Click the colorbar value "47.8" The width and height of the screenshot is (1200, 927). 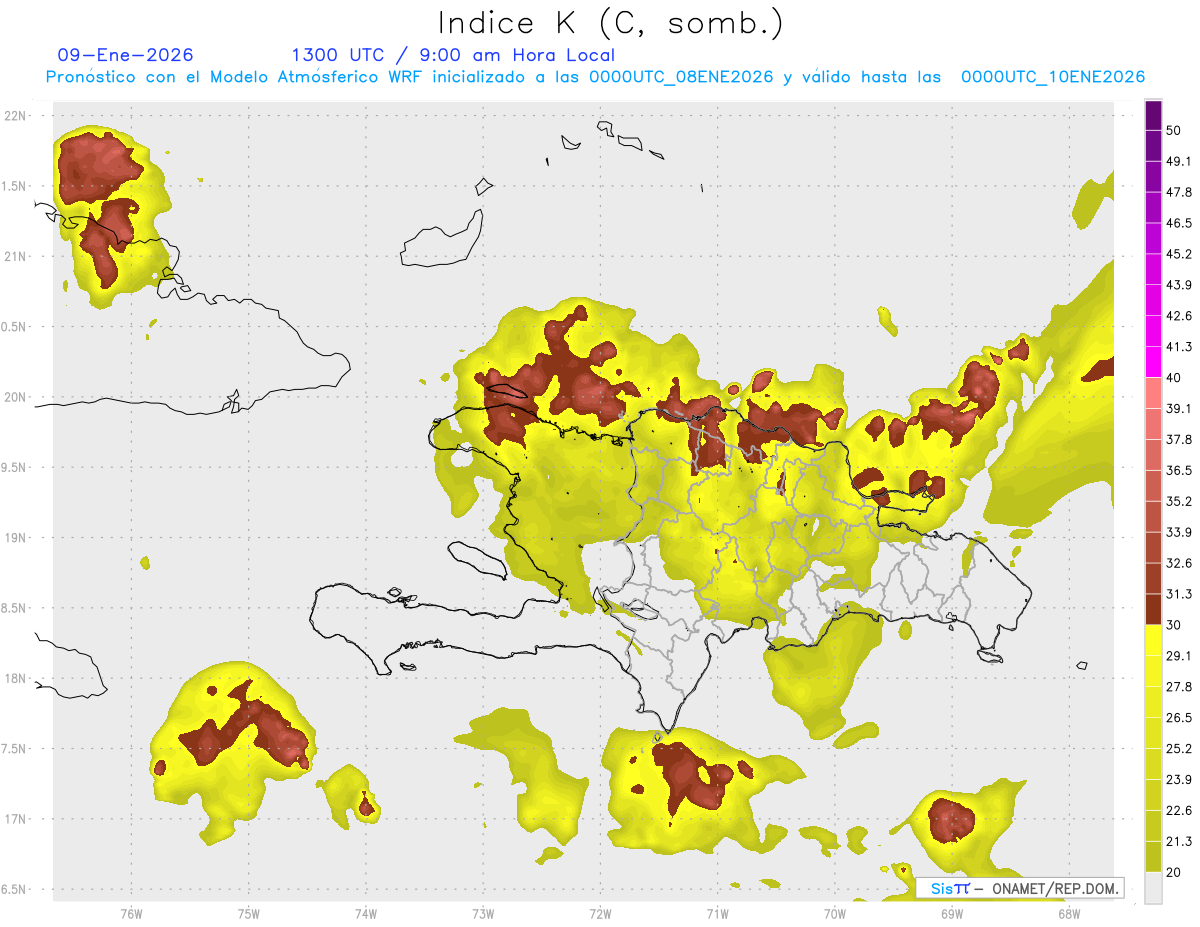click(x=1179, y=192)
